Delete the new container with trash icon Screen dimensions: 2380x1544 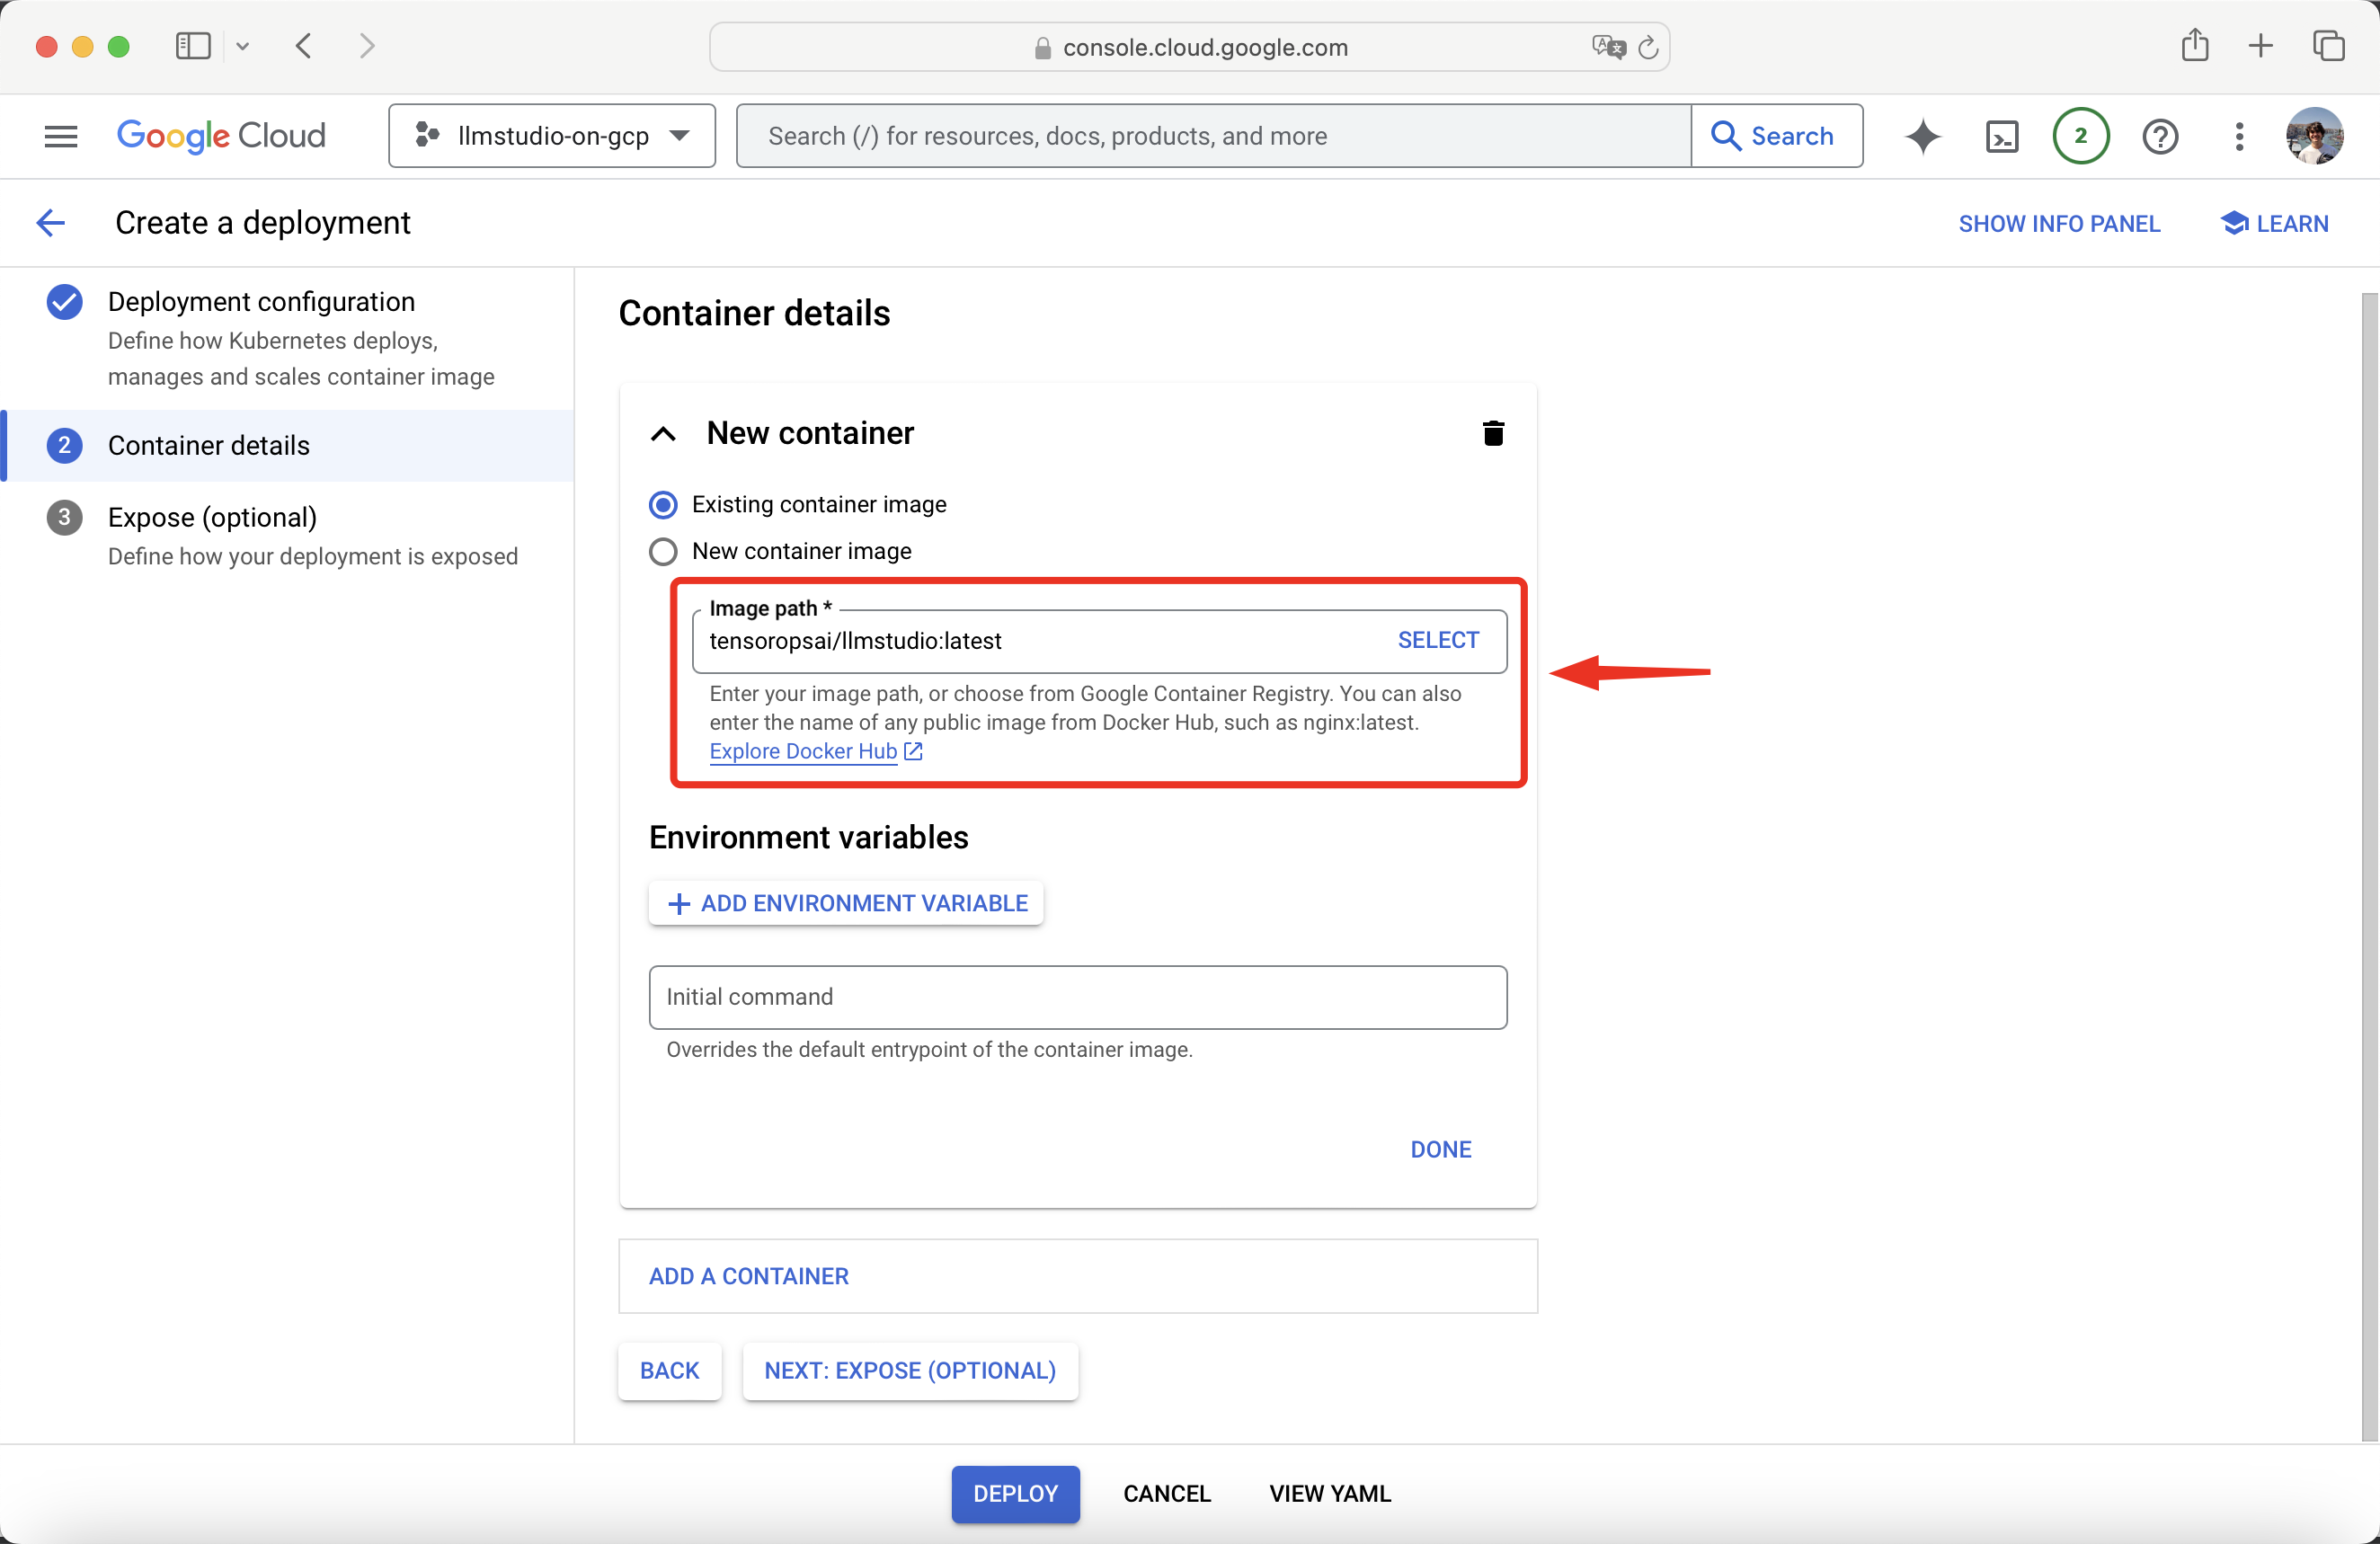click(x=1492, y=433)
